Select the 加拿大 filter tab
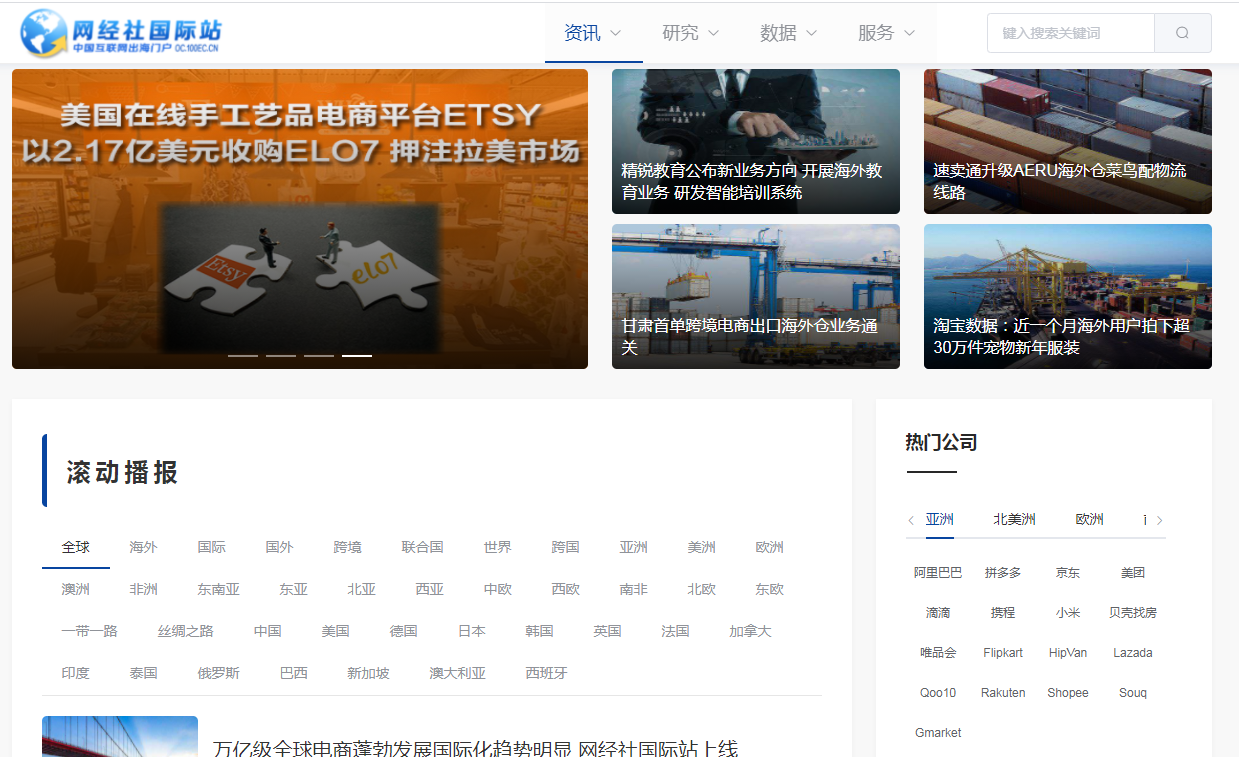The image size is (1239, 757). (x=751, y=631)
